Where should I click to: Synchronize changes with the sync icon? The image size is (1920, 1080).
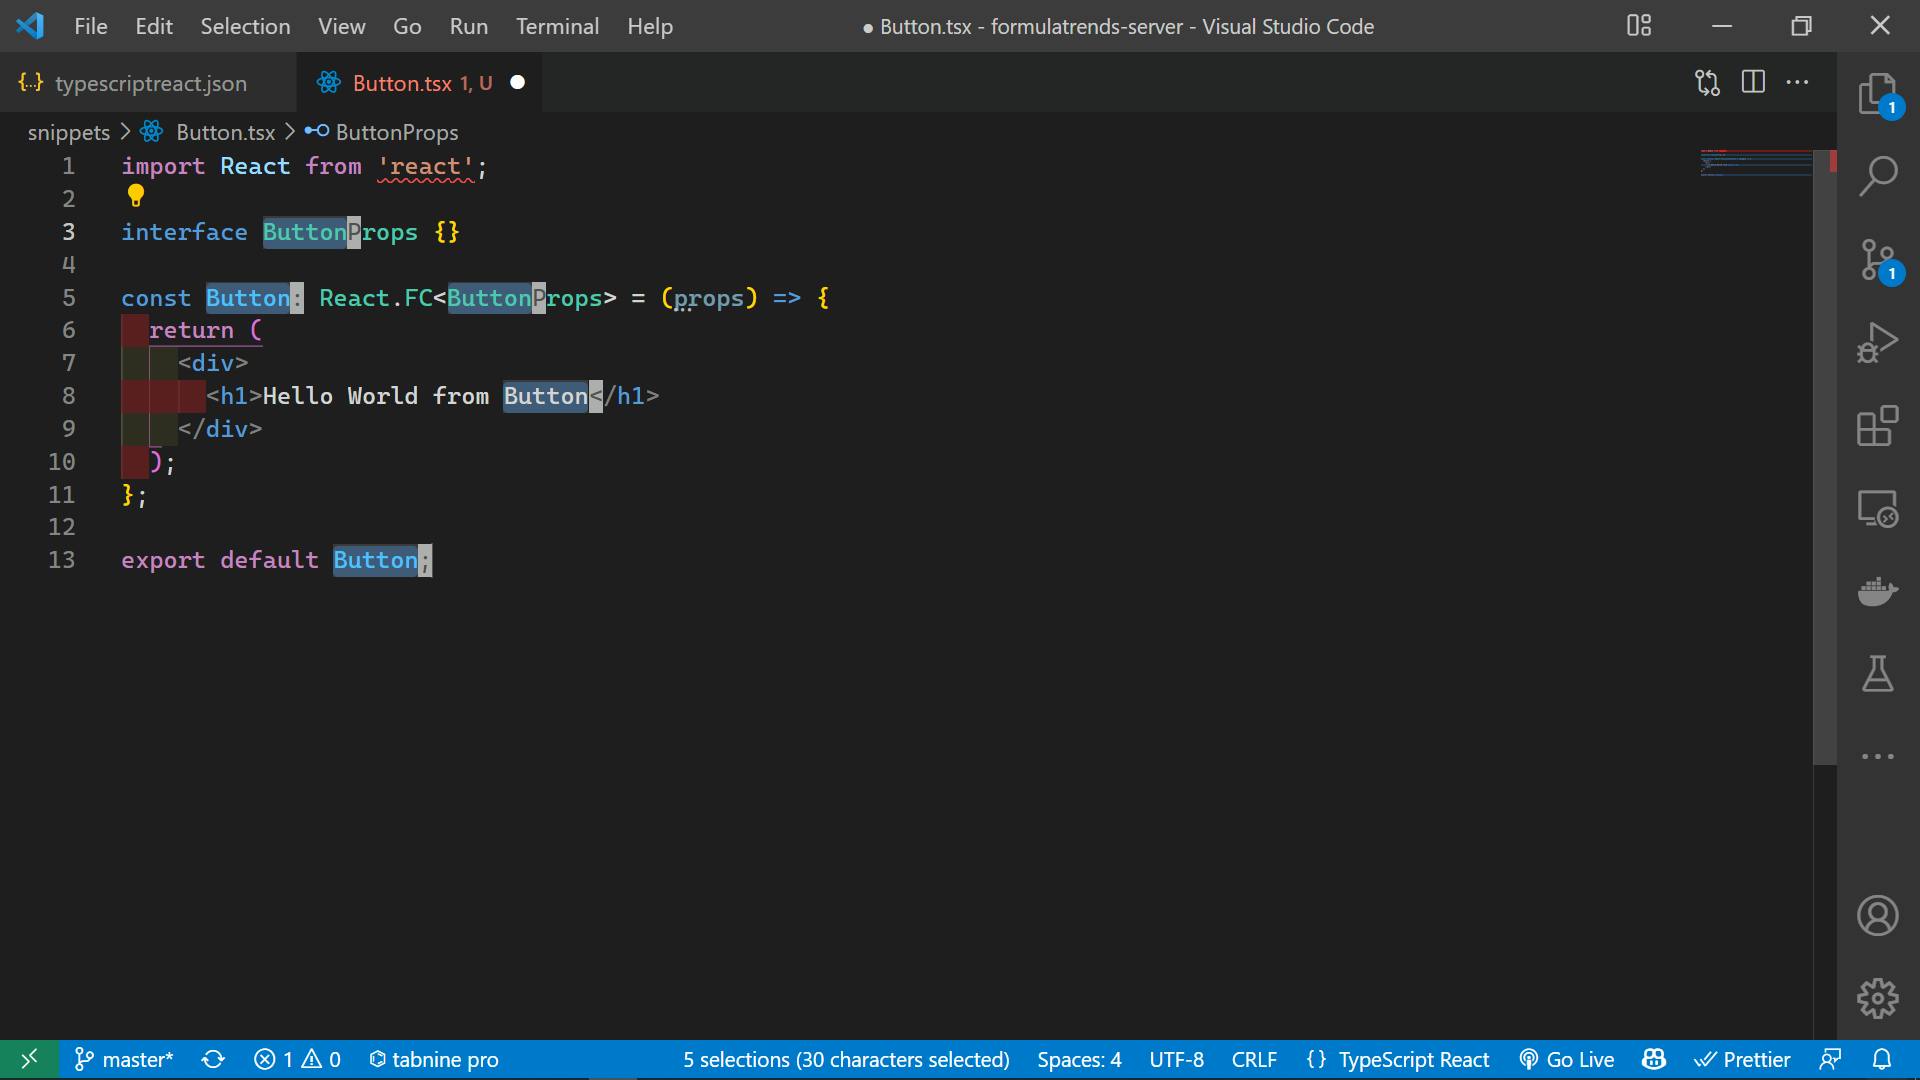pos(213,1059)
